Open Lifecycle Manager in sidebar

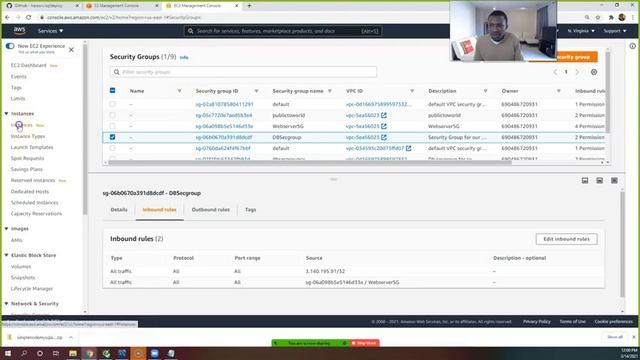[32, 289]
